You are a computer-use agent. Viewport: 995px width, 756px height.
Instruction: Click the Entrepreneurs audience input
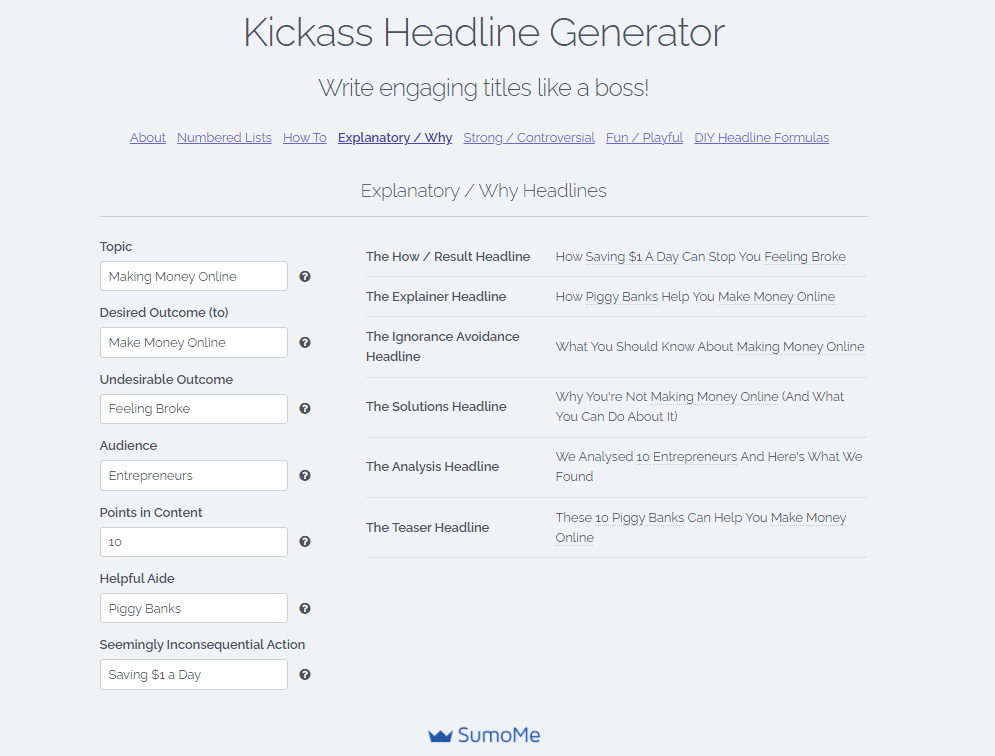194,475
